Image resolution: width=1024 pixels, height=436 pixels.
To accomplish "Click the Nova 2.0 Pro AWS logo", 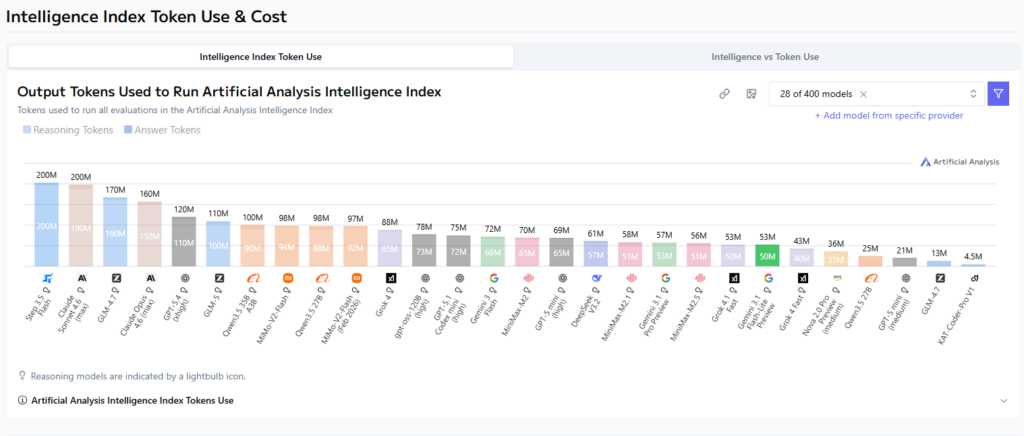I will click(837, 277).
